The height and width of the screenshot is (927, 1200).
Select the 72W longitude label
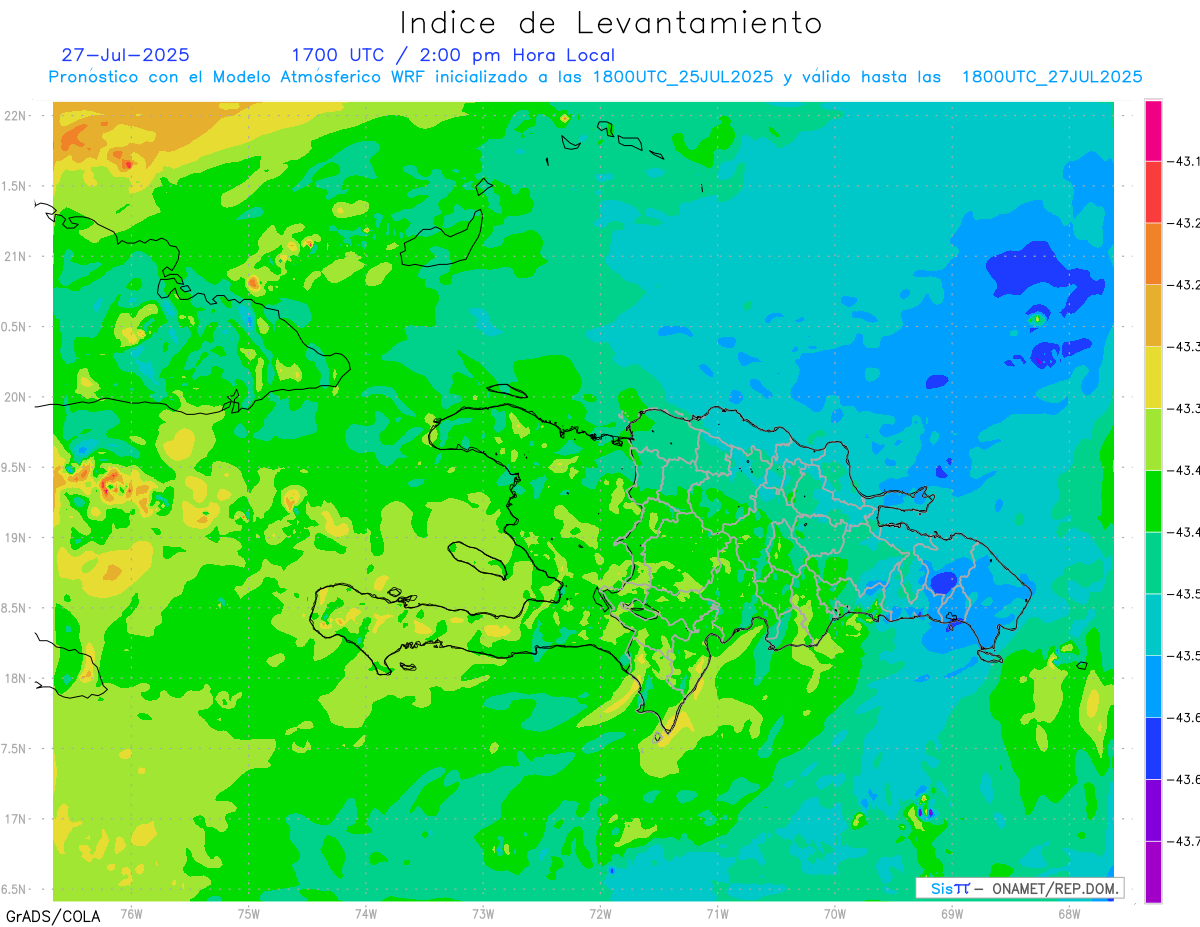click(600, 914)
